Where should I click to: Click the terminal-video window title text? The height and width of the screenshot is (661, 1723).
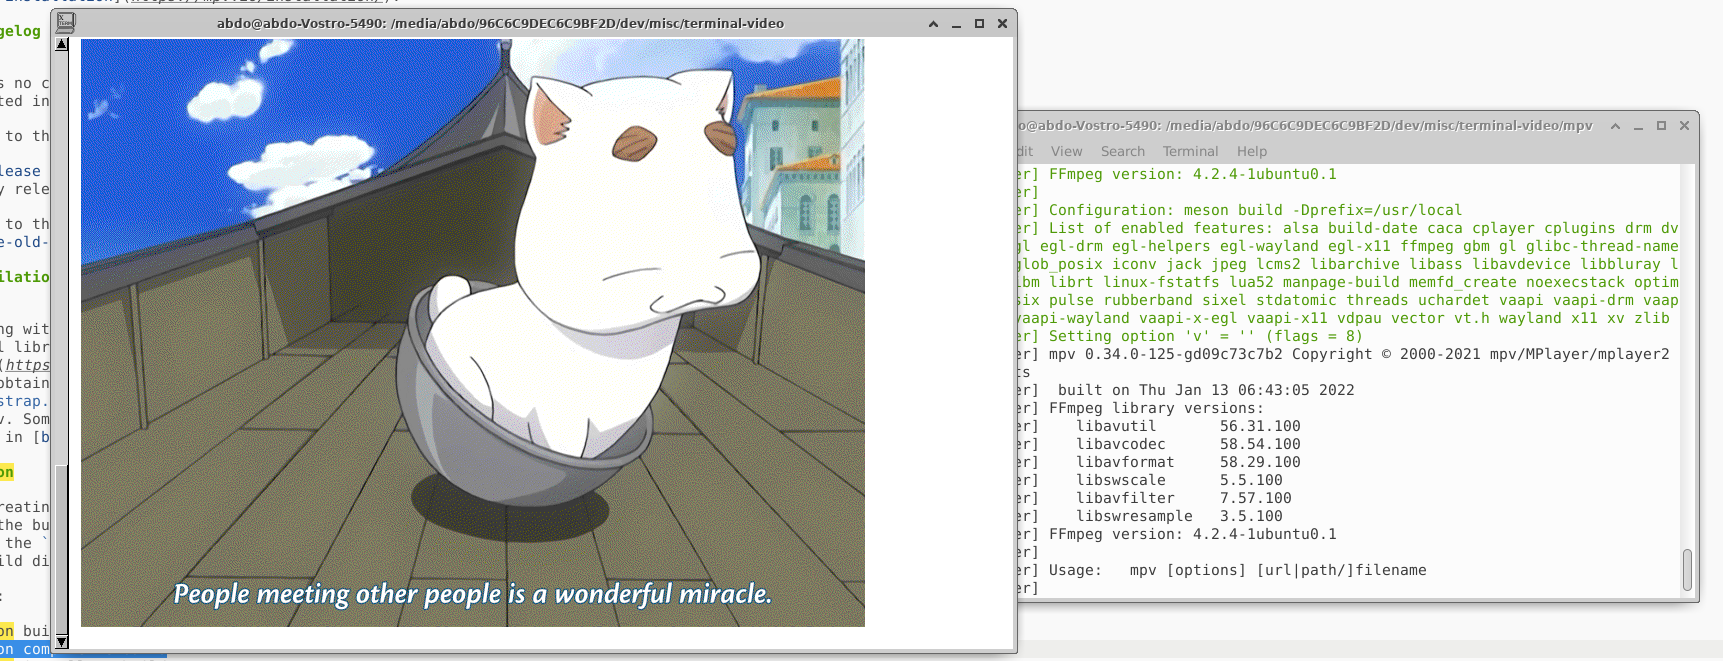point(500,23)
